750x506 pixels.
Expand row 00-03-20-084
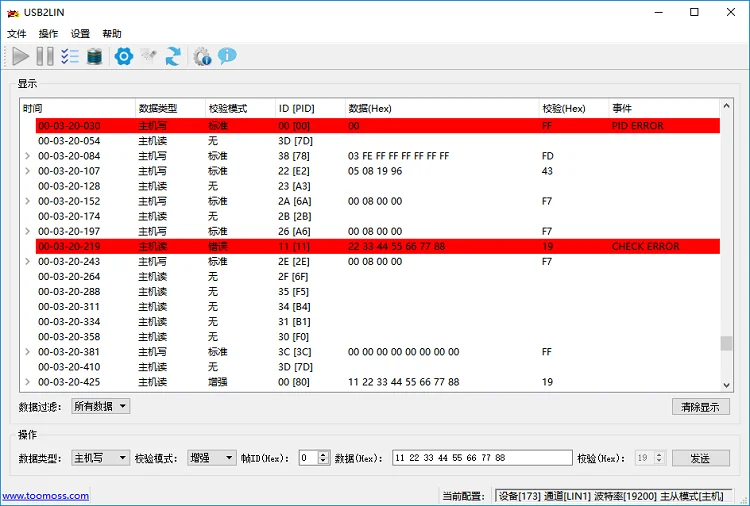(27, 156)
